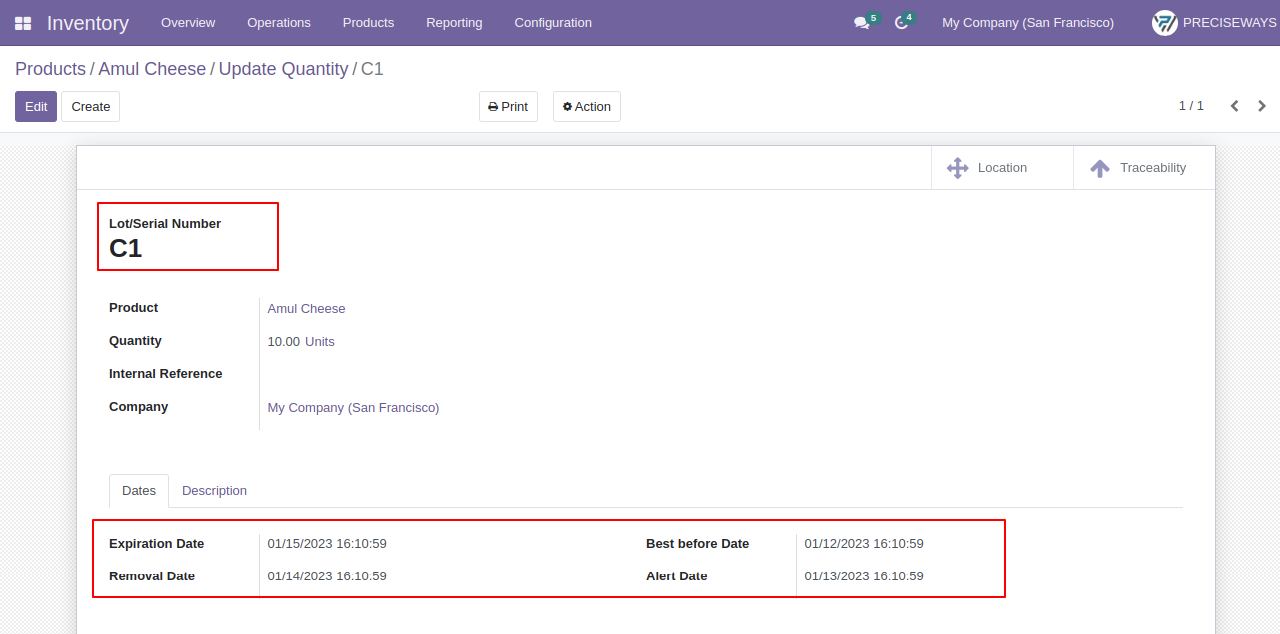Screen dimensions: 1280x634
Task: Open the conversations chat bubble icon
Action: click(861, 23)
